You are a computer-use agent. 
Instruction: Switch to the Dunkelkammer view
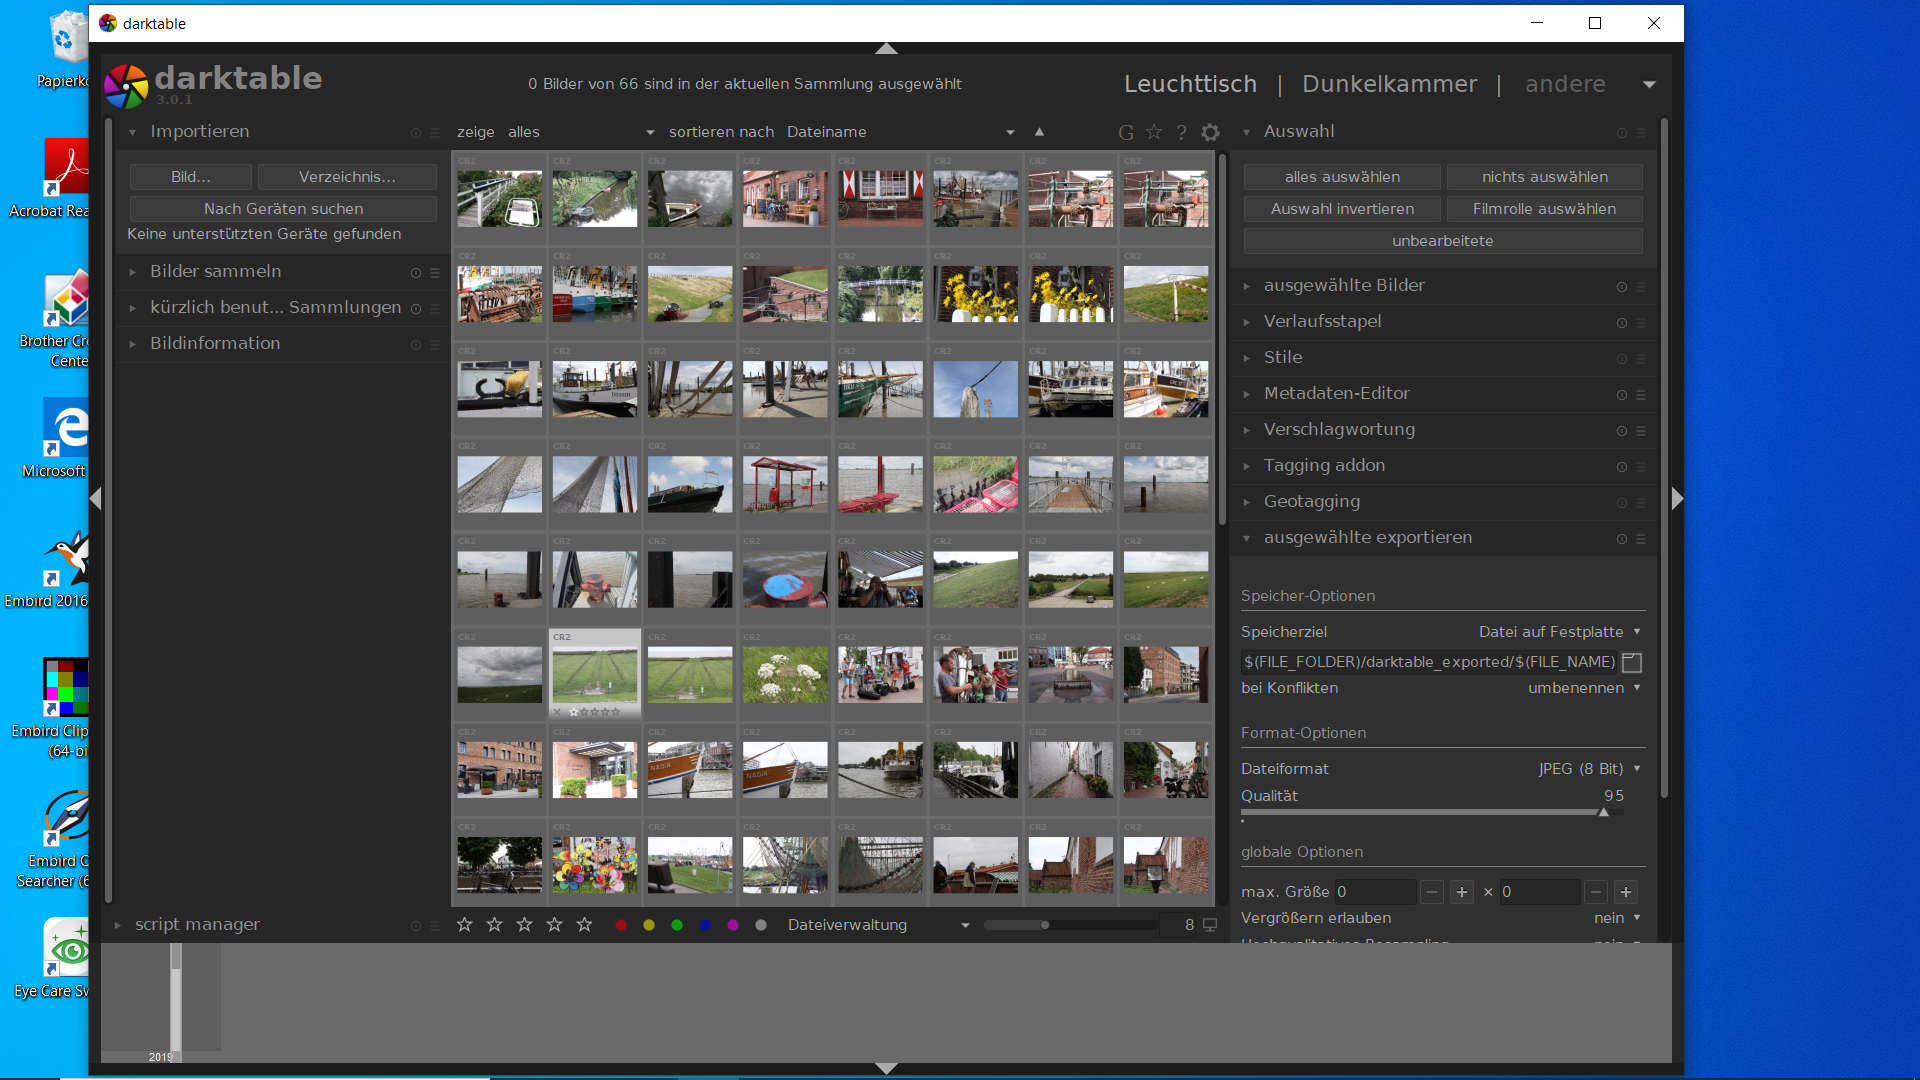(1389, 84)
